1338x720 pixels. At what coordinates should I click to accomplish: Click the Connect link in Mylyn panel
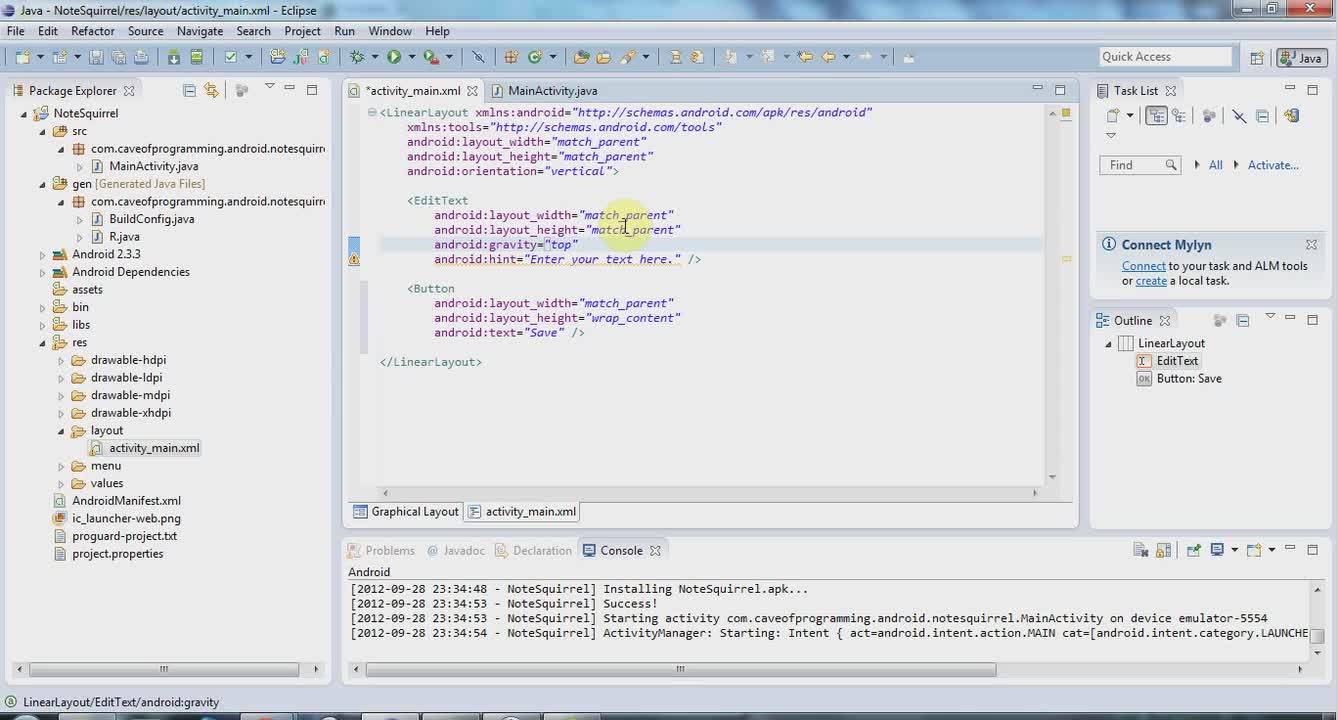1143,266
